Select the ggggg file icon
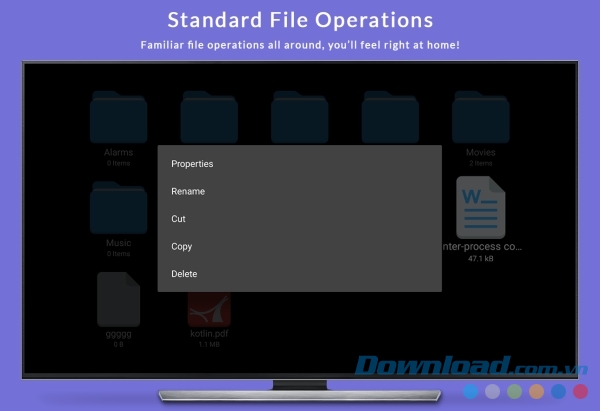Screen dimensions: 600x411 [118, 299]
